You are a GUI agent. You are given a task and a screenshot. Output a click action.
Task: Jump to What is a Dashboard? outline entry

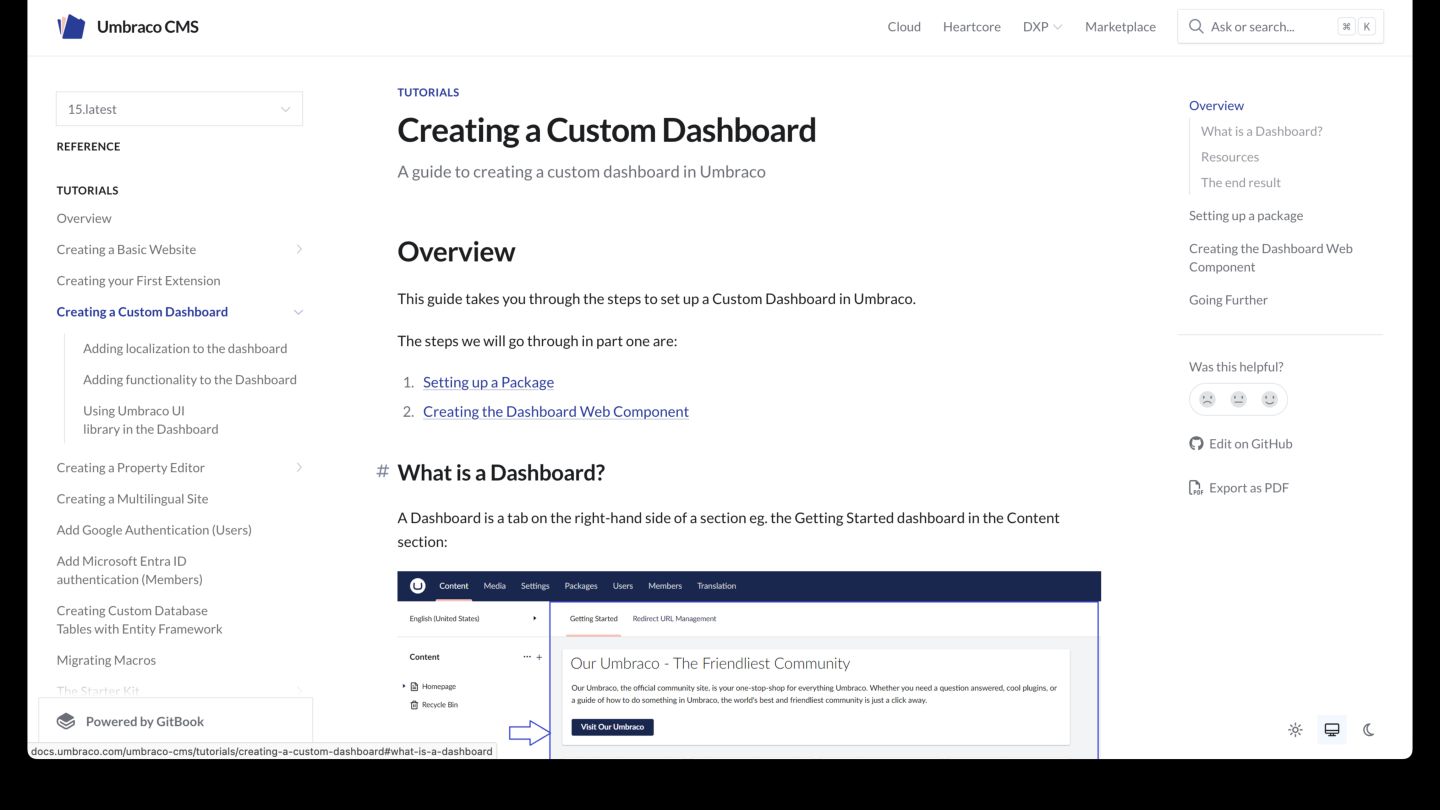1261,131
